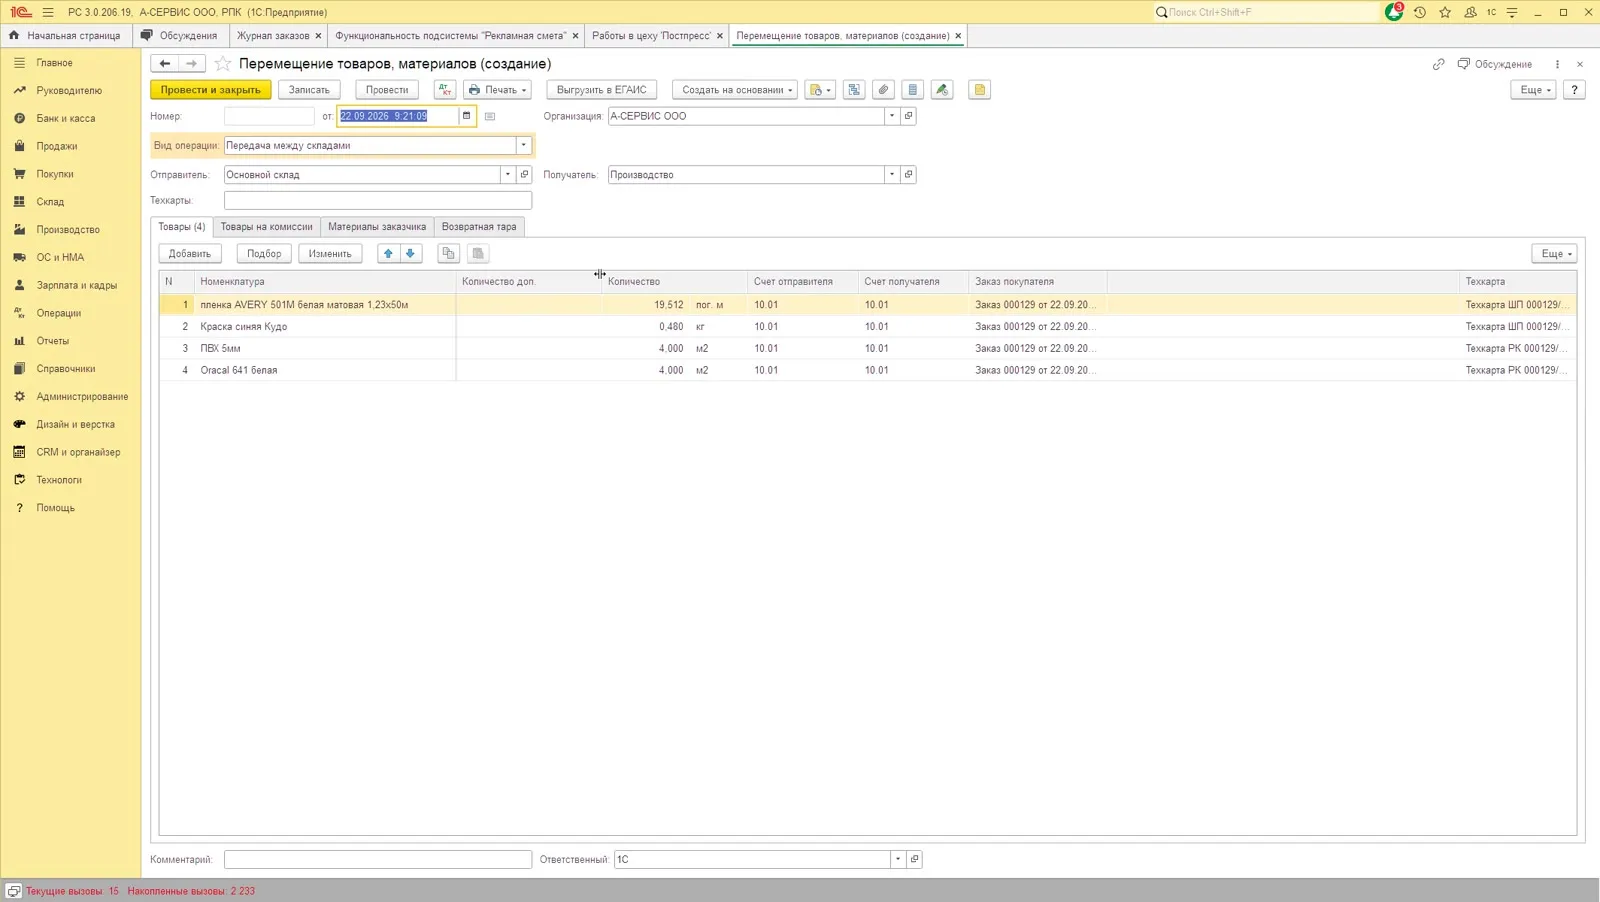Expand the Отправитель dropdown arrow
The width and height of the screenshot is (1600, 902).
(x=508, y=174)
